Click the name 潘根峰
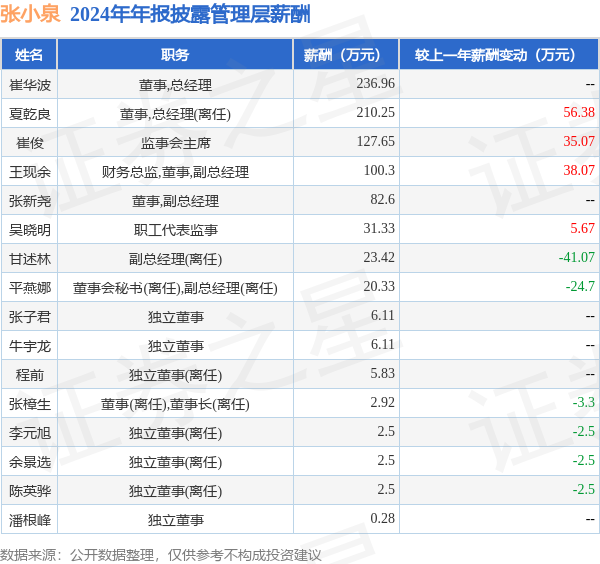The image size is (600, 564). click(x=29, y=521)
